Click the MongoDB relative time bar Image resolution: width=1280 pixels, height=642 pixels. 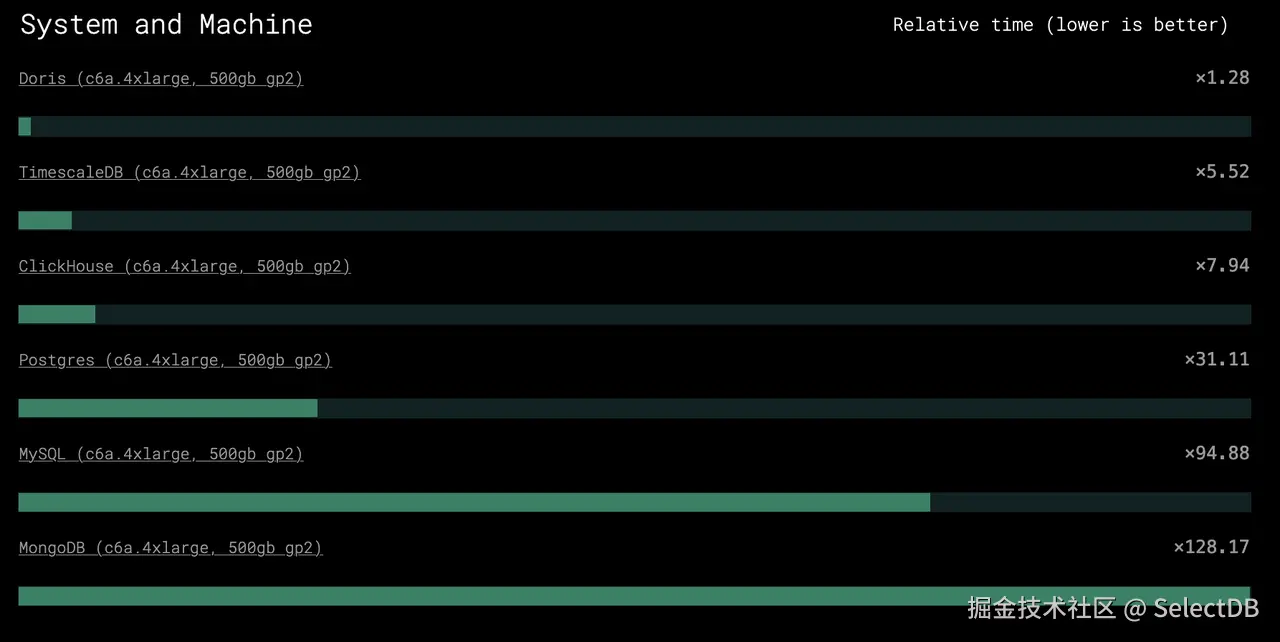point(634,596)
